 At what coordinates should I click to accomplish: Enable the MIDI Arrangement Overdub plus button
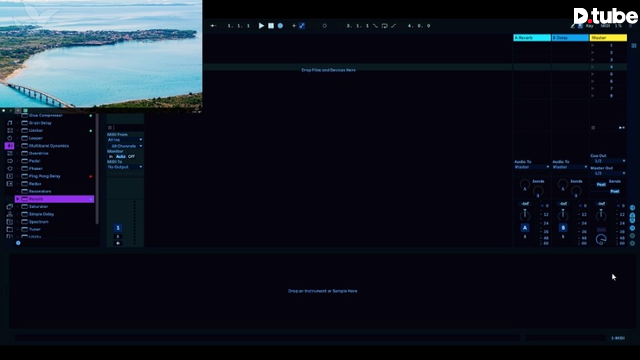pos(294,26)
